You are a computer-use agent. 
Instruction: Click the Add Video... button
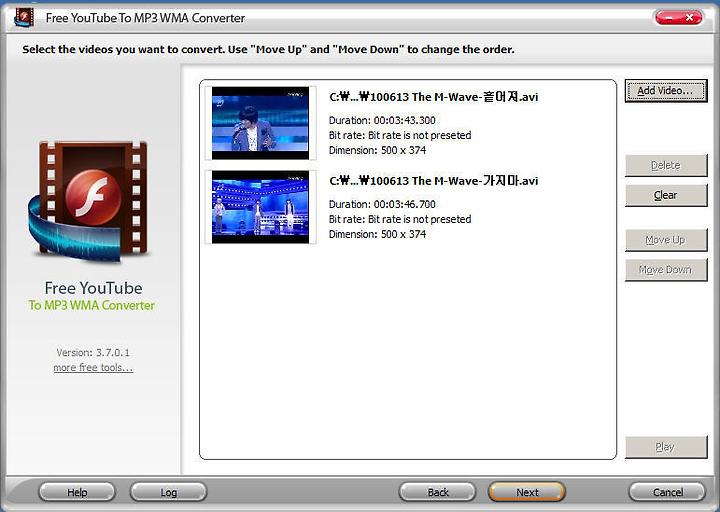click(665, 90)
